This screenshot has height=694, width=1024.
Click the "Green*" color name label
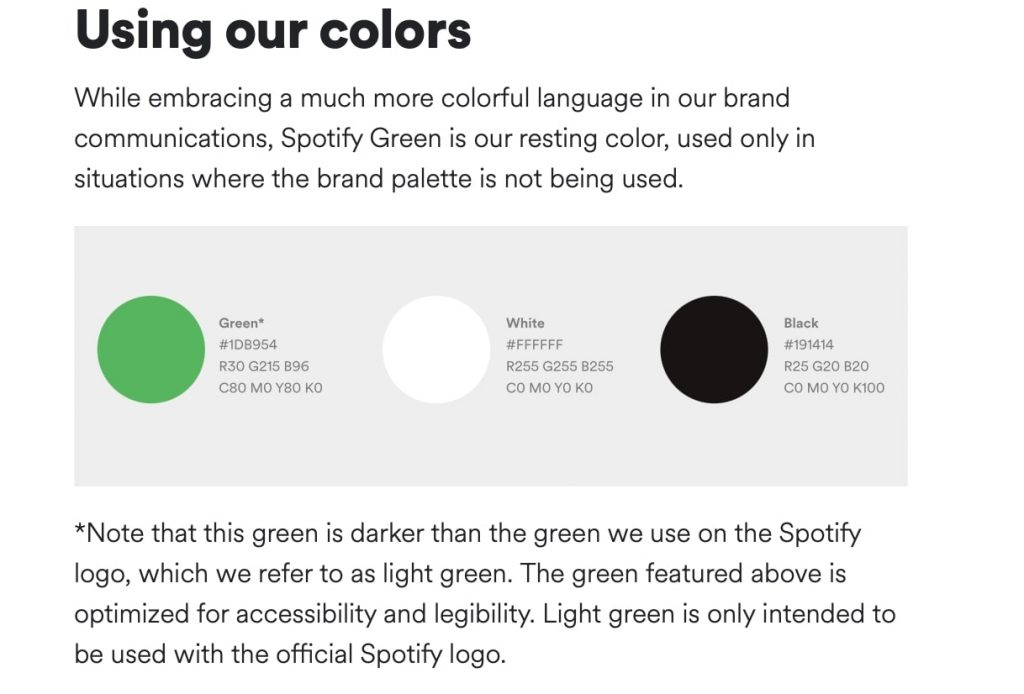[x=241, y=323]
